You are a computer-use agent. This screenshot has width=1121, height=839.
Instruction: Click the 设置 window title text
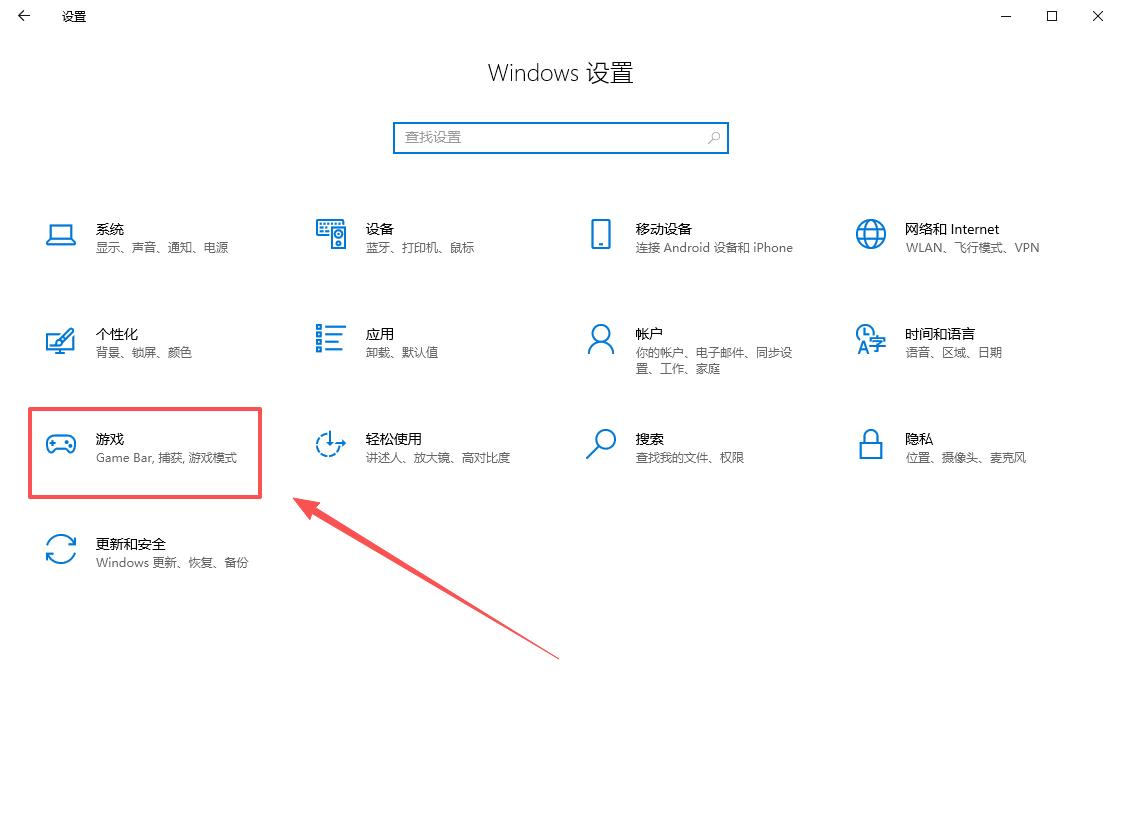point(74,16)
